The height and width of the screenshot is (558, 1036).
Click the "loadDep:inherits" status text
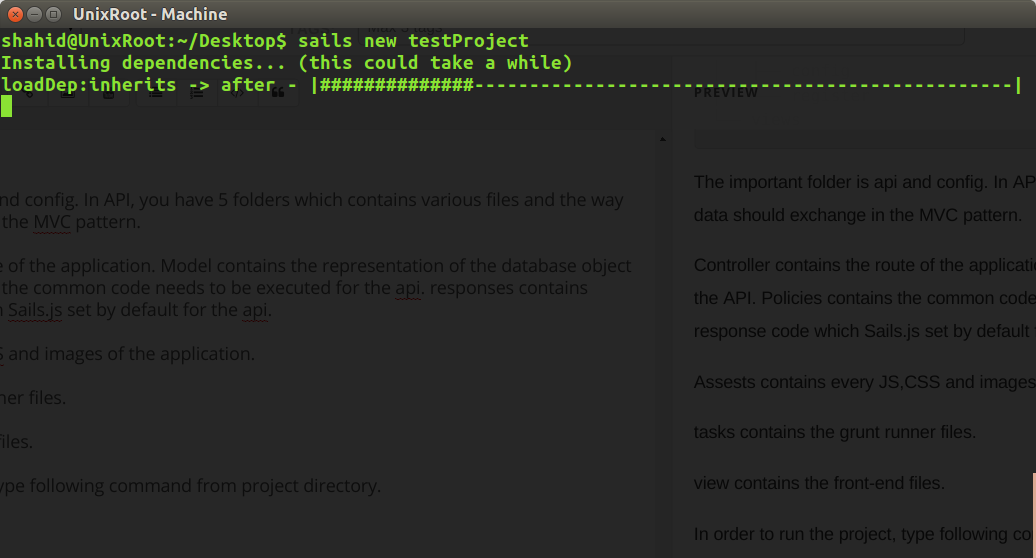tap(90, 85)
